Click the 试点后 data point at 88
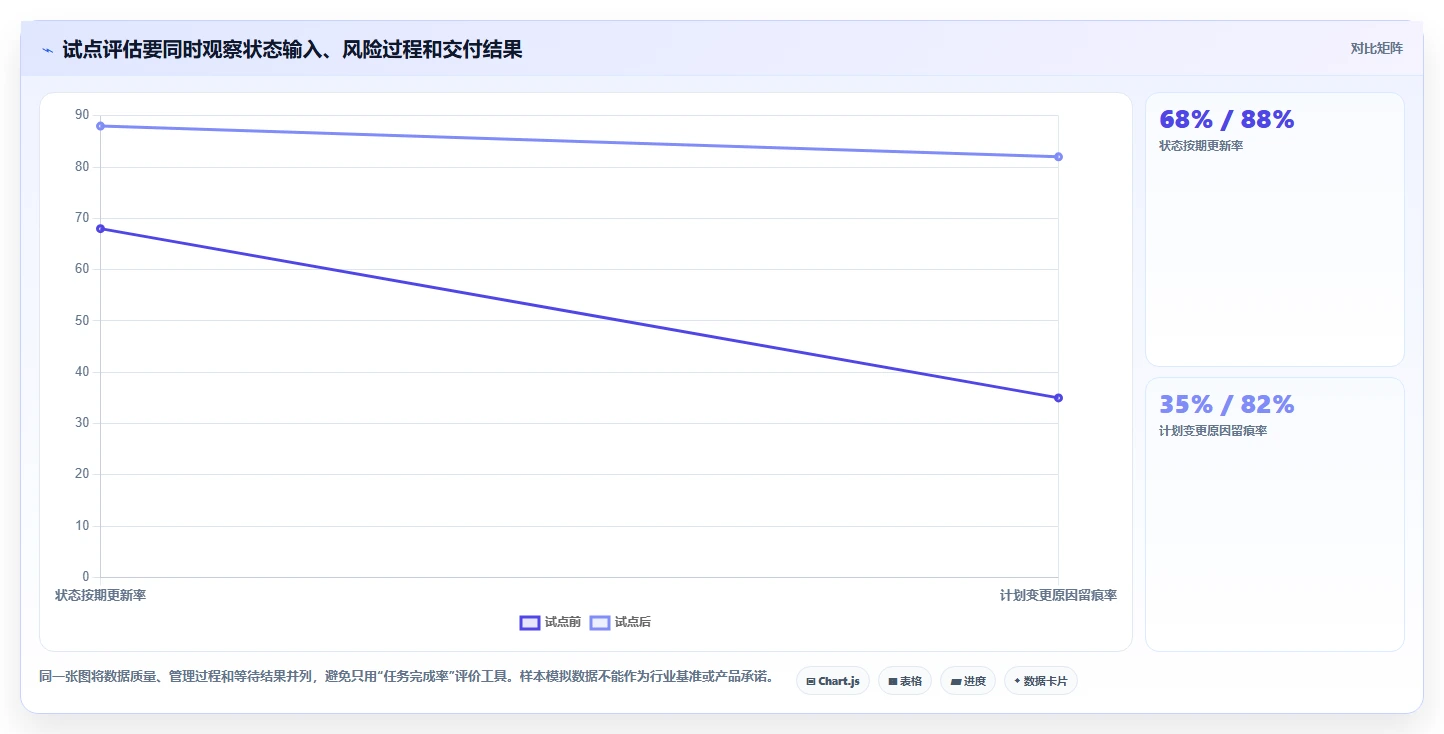The image size is (1444, 734). pos(100,126)
